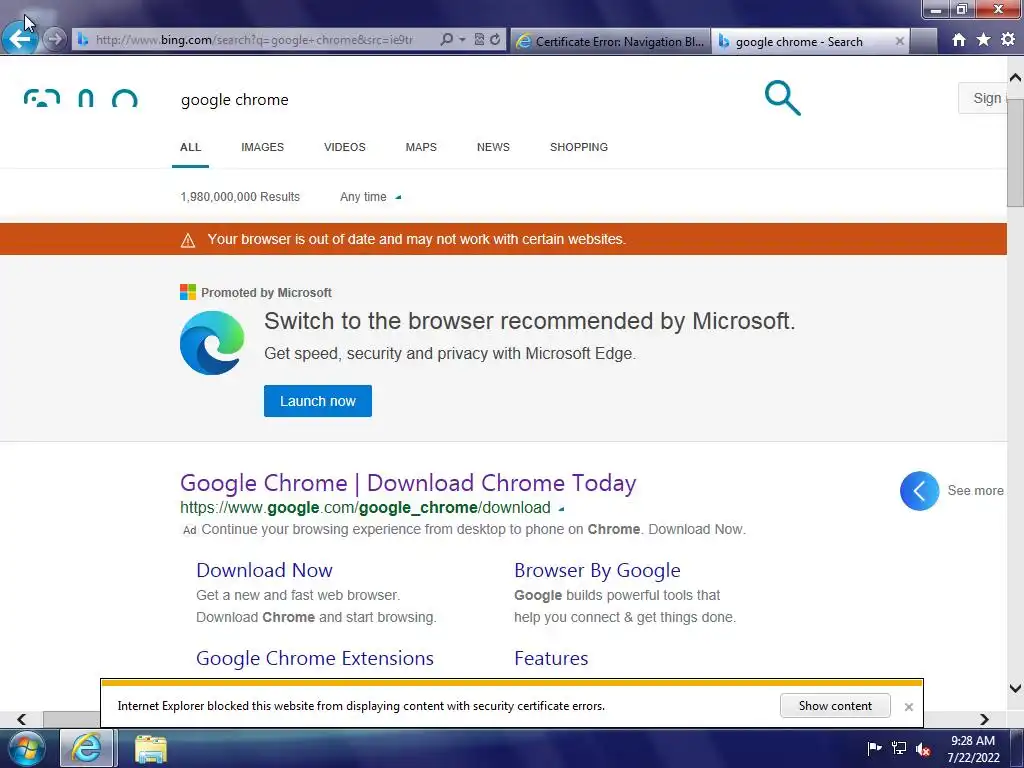1024x768 pixels.
Task: Click the Launch now button
Action: click(x=318, y=401)
